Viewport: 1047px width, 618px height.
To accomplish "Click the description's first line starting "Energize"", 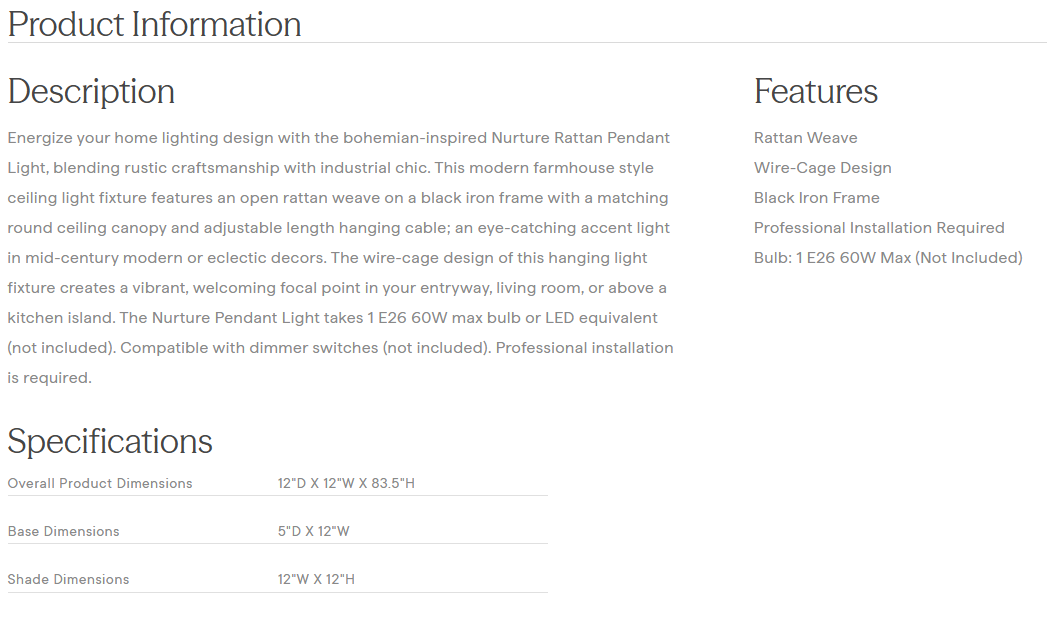I will point(338,138).
